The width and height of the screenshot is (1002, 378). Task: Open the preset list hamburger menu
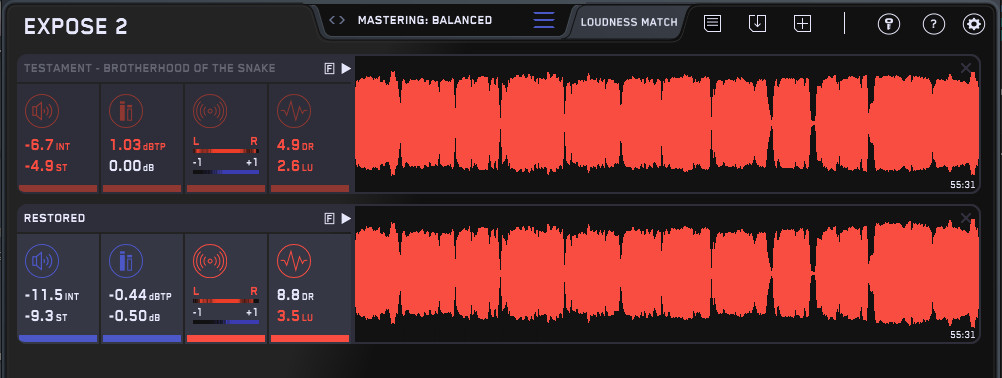tap(544, 20)
